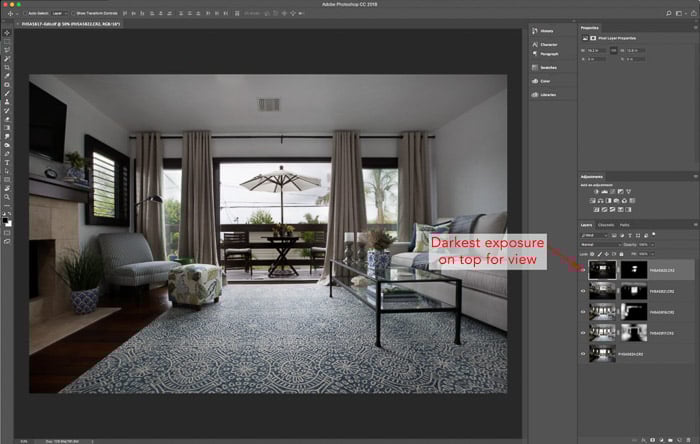Delete layer using trash icon in Layers panel
The image size is (700, 444).
click(x=688, y=440)
